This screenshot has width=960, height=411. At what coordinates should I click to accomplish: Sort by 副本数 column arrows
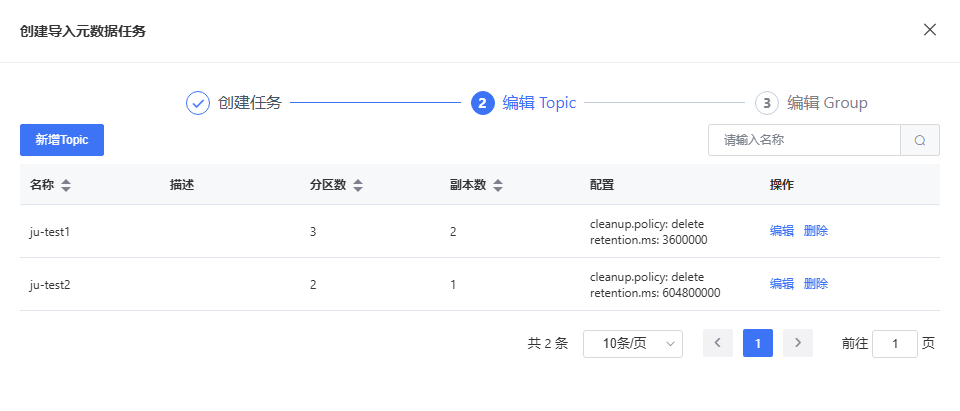point(498,185)
